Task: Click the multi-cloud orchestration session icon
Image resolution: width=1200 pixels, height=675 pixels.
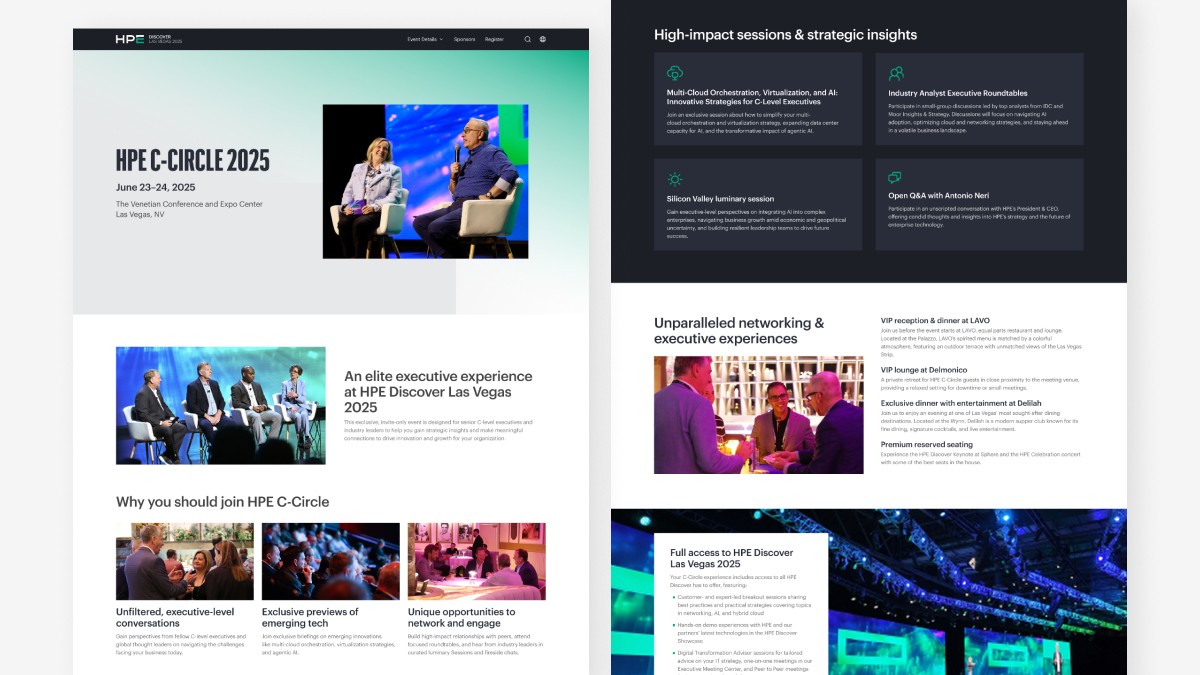Action: [675, 74]
